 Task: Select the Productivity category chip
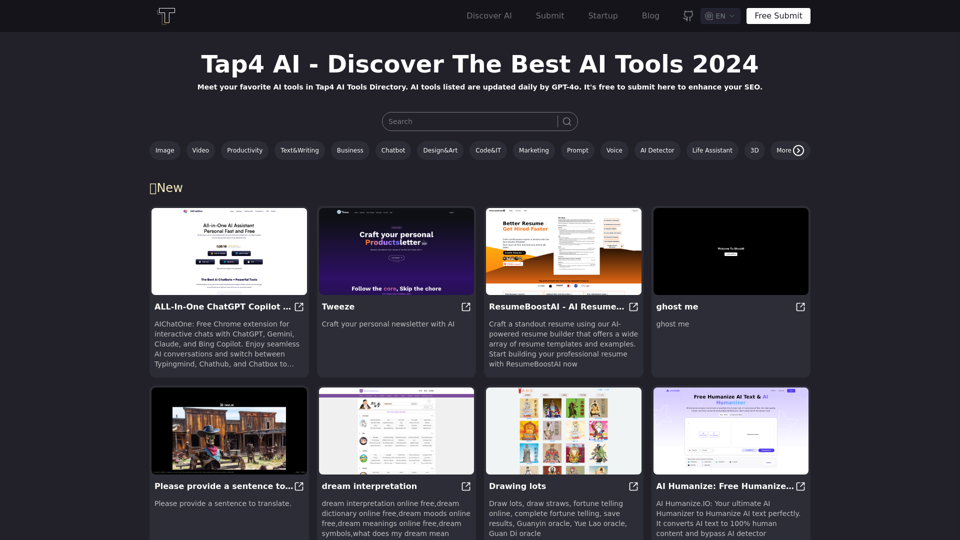244,151
